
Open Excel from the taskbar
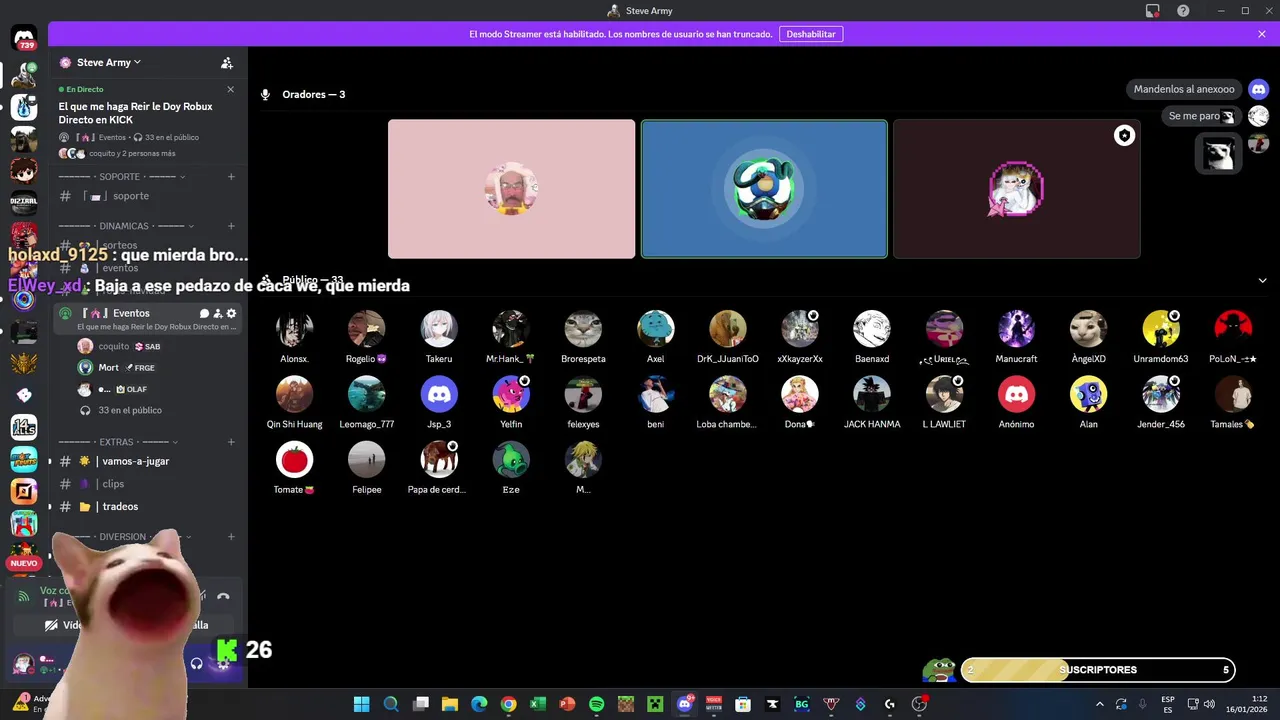538,704
